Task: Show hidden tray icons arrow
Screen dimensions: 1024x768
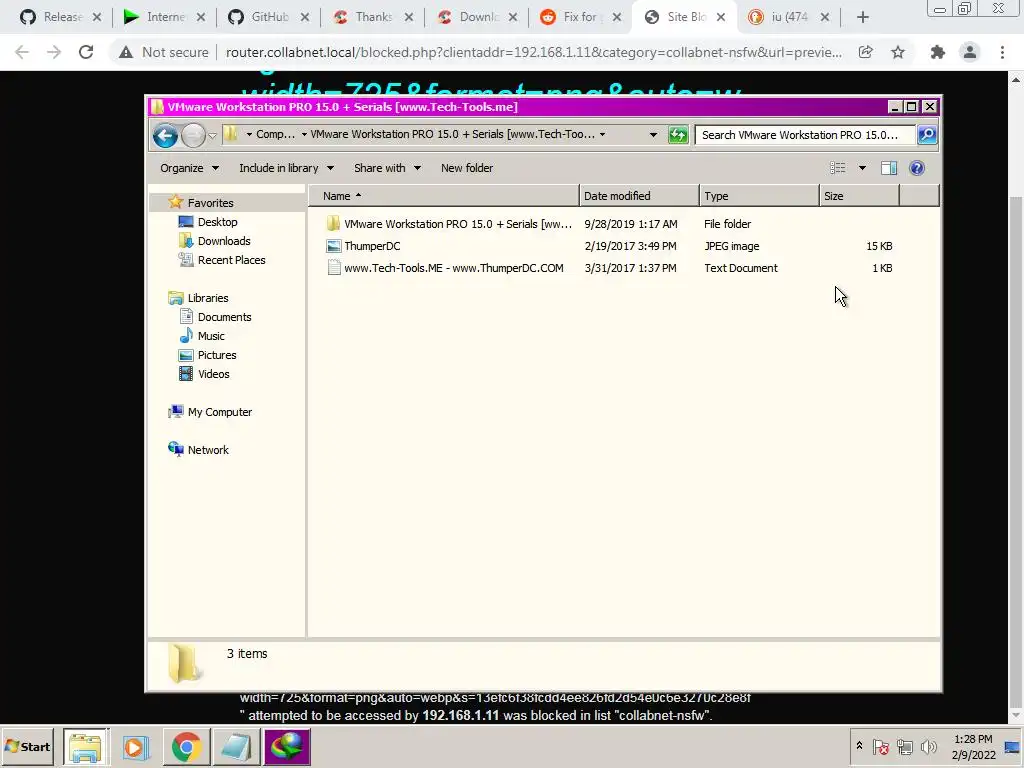Action: pyautogui.click(x=859, y=746)
